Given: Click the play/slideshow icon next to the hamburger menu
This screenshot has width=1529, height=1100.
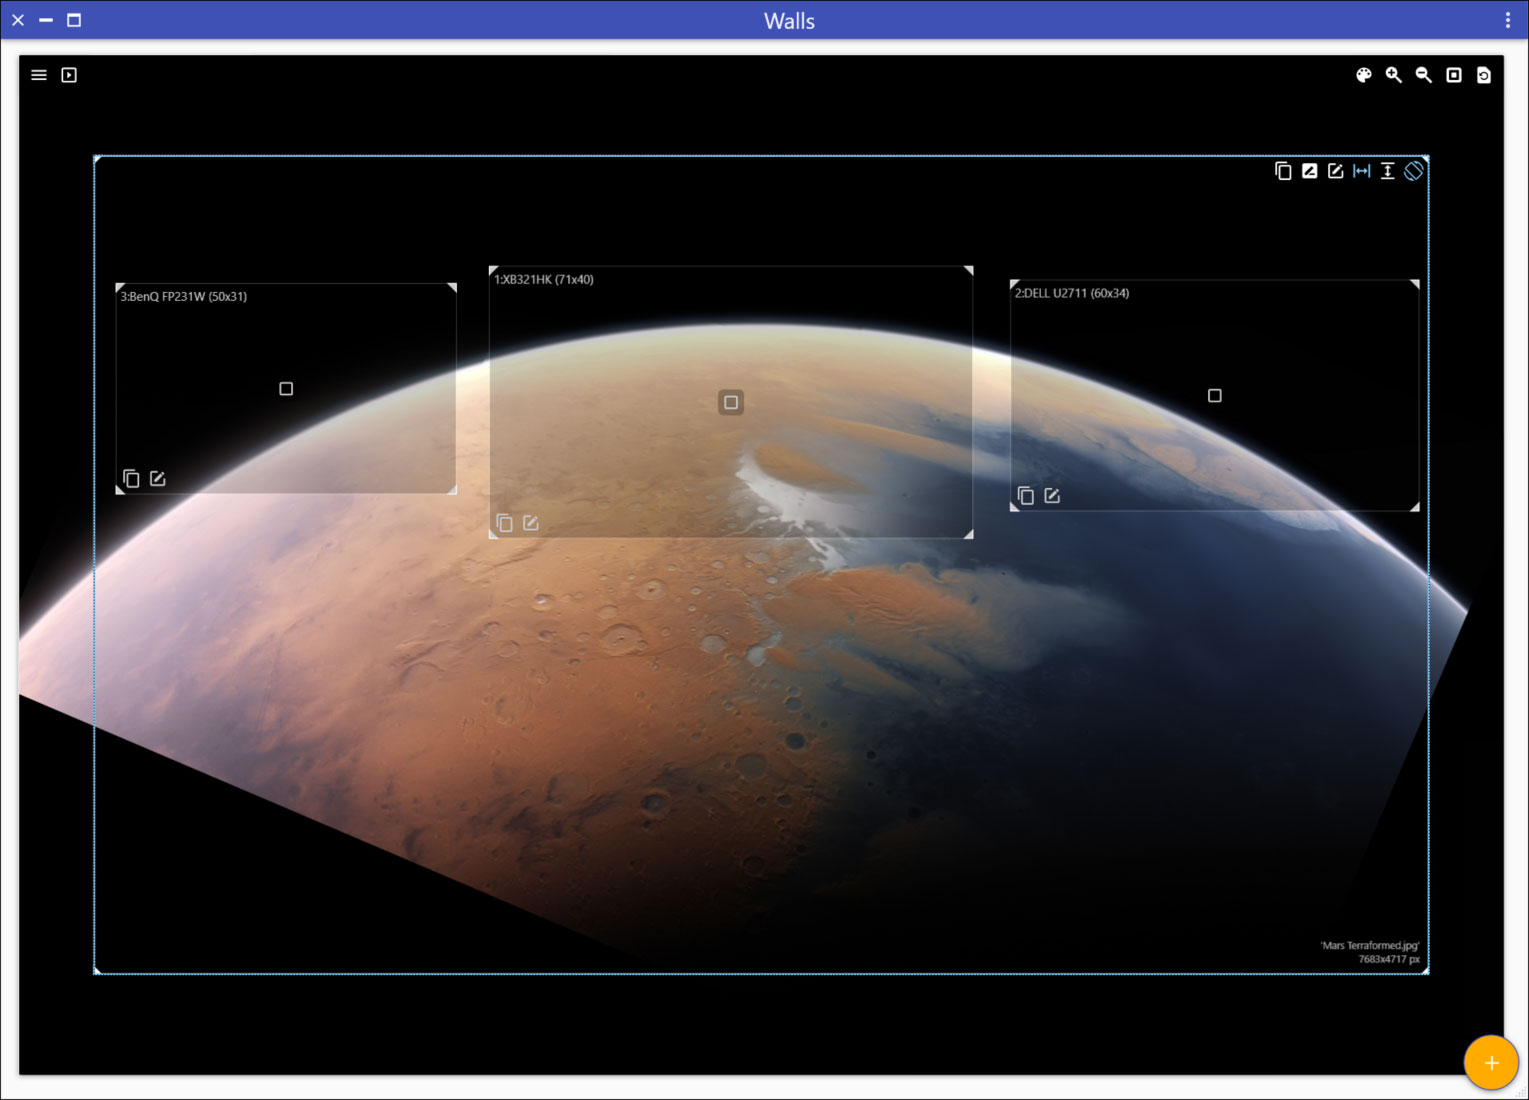Looking at the screenshot, I should click(69, 75).
